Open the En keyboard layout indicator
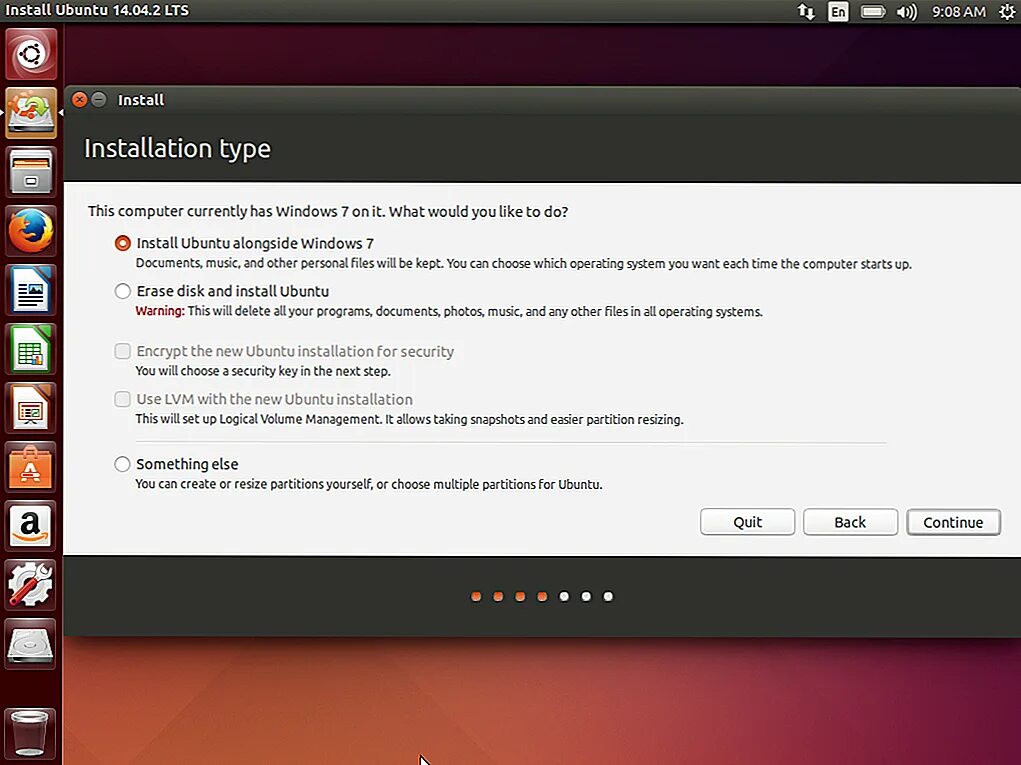Screen dimensions: 1021x765 point(838,12)
